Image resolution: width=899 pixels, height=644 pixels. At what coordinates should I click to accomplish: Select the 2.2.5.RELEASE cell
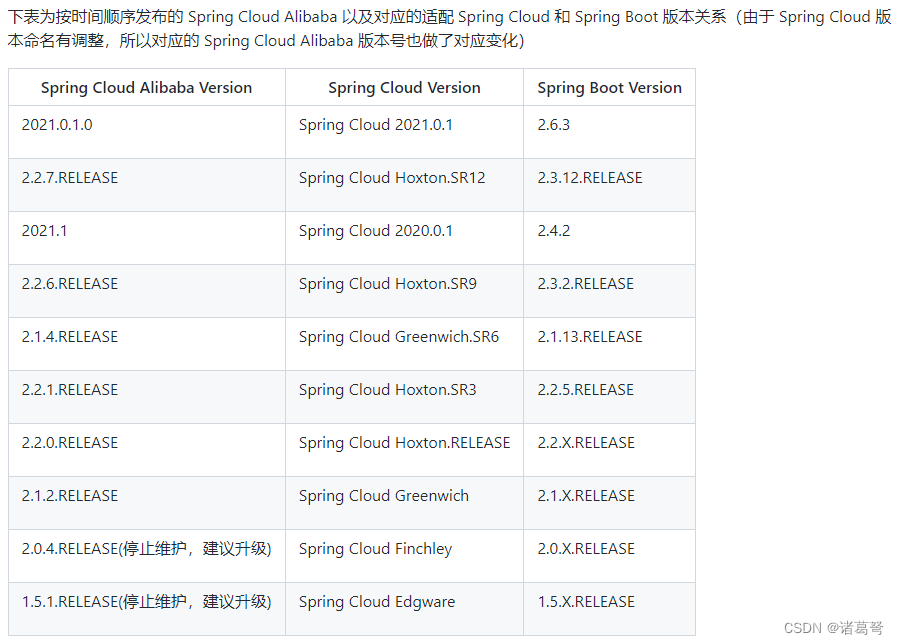click(609, 397)
